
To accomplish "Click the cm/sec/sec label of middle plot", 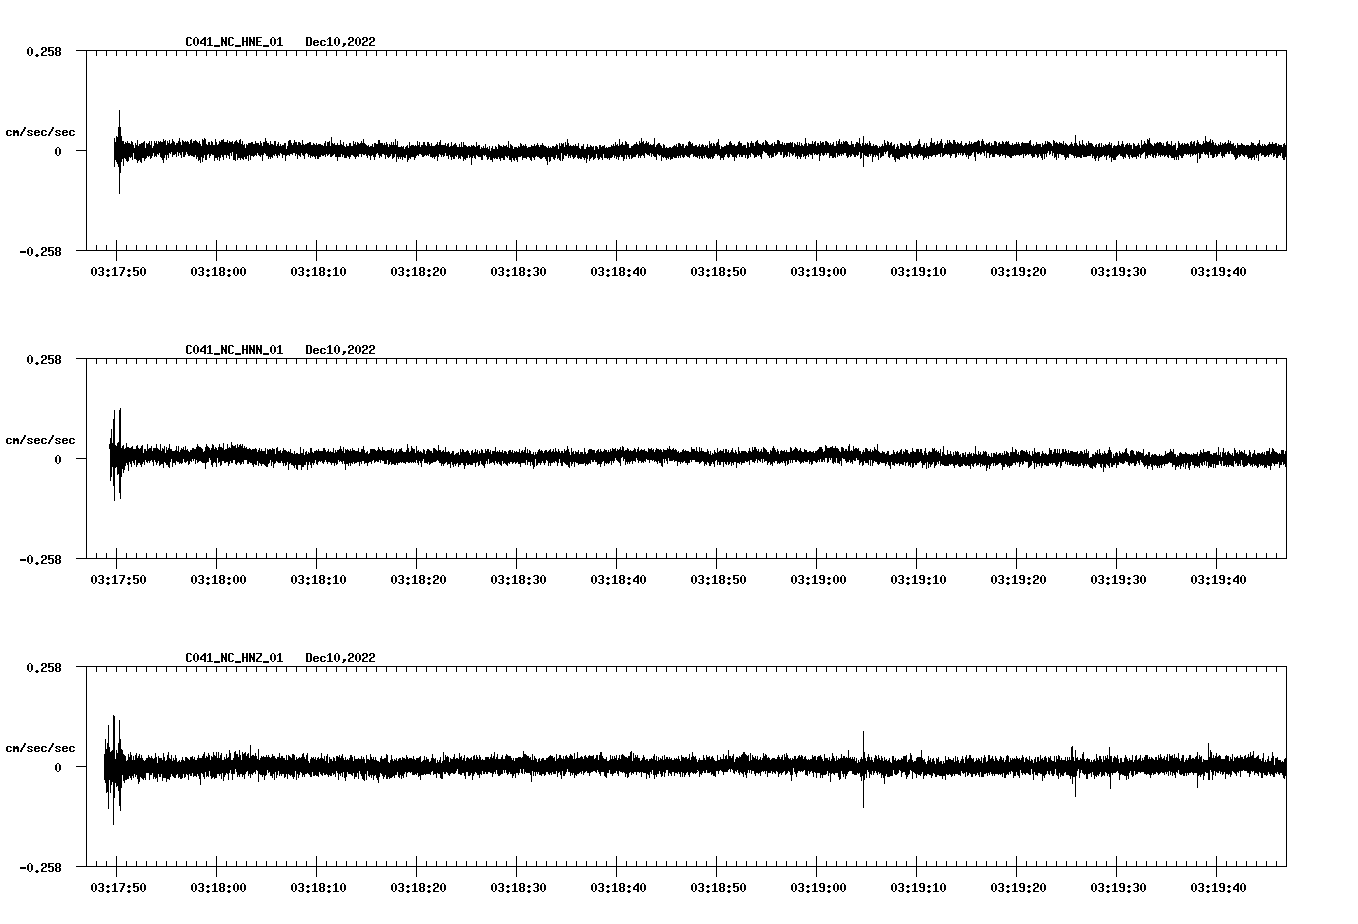I will coord(40,439).
